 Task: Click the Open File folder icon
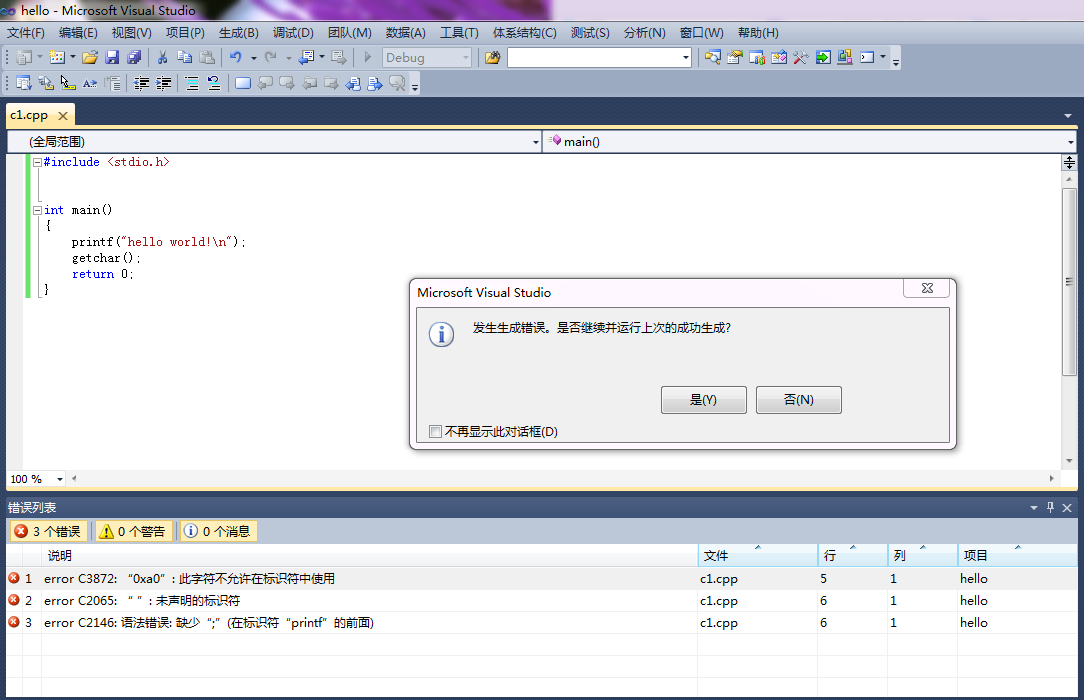90,57
